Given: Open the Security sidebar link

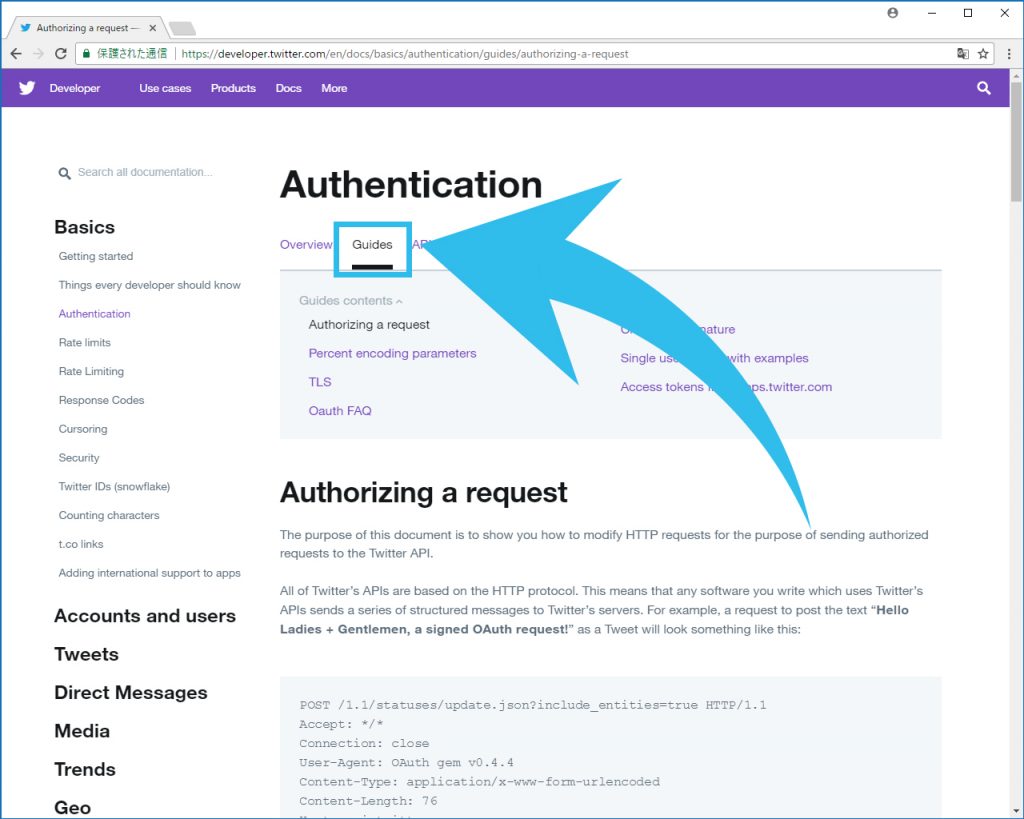Looking at the screenshot, I should 79,457.
